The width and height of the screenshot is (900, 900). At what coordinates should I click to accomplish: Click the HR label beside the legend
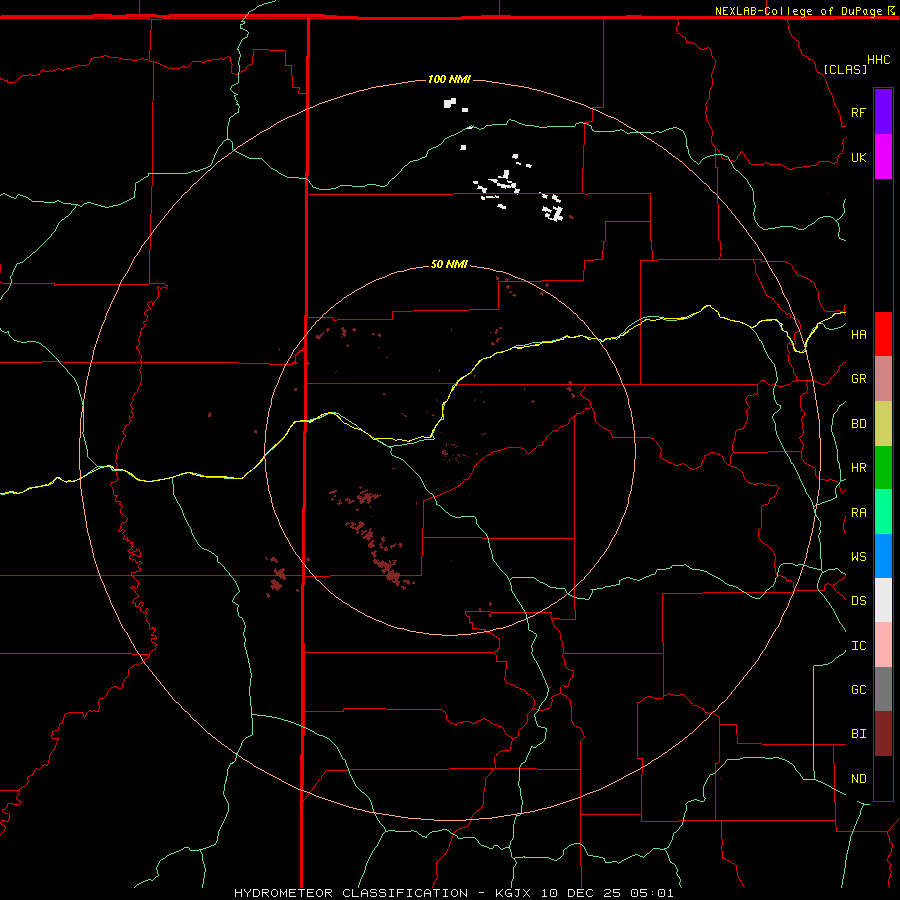(858, 468)
